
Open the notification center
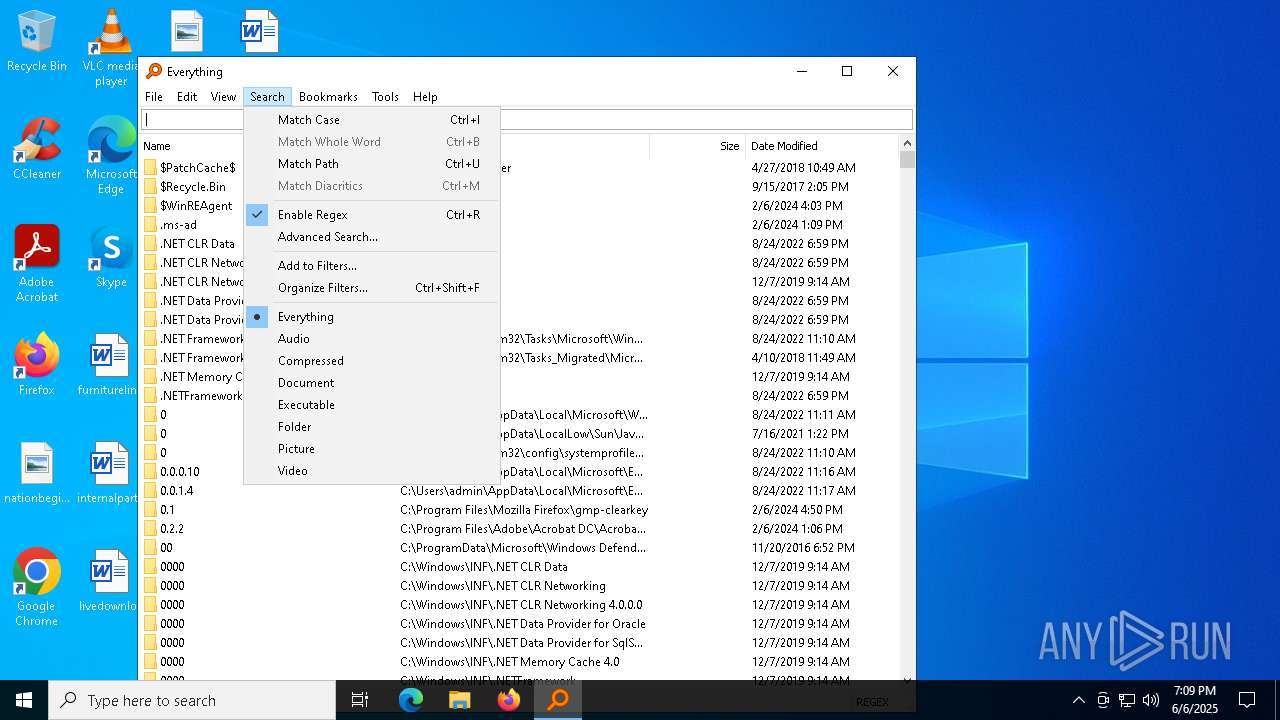click(1247, 700)
